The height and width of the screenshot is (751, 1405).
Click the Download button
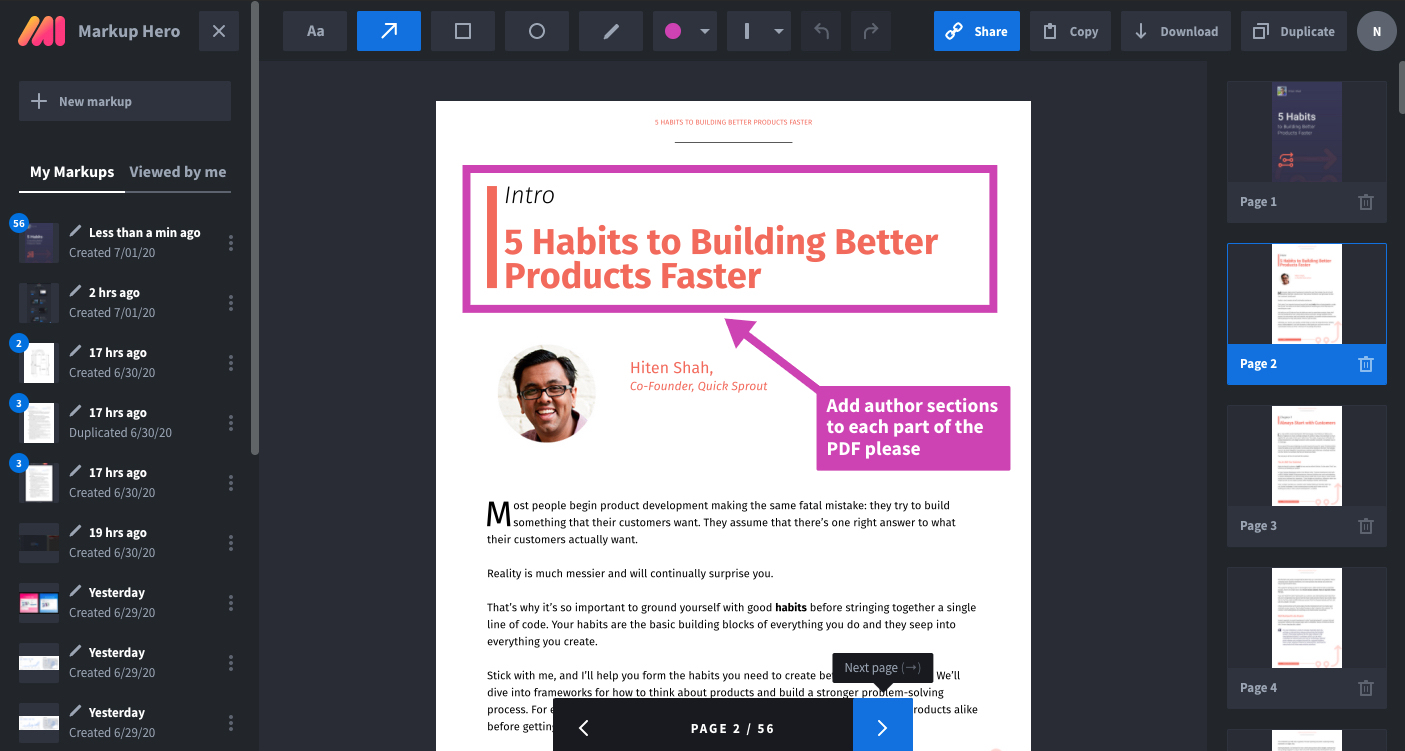pyautogui.click(x=1176, y=31)
